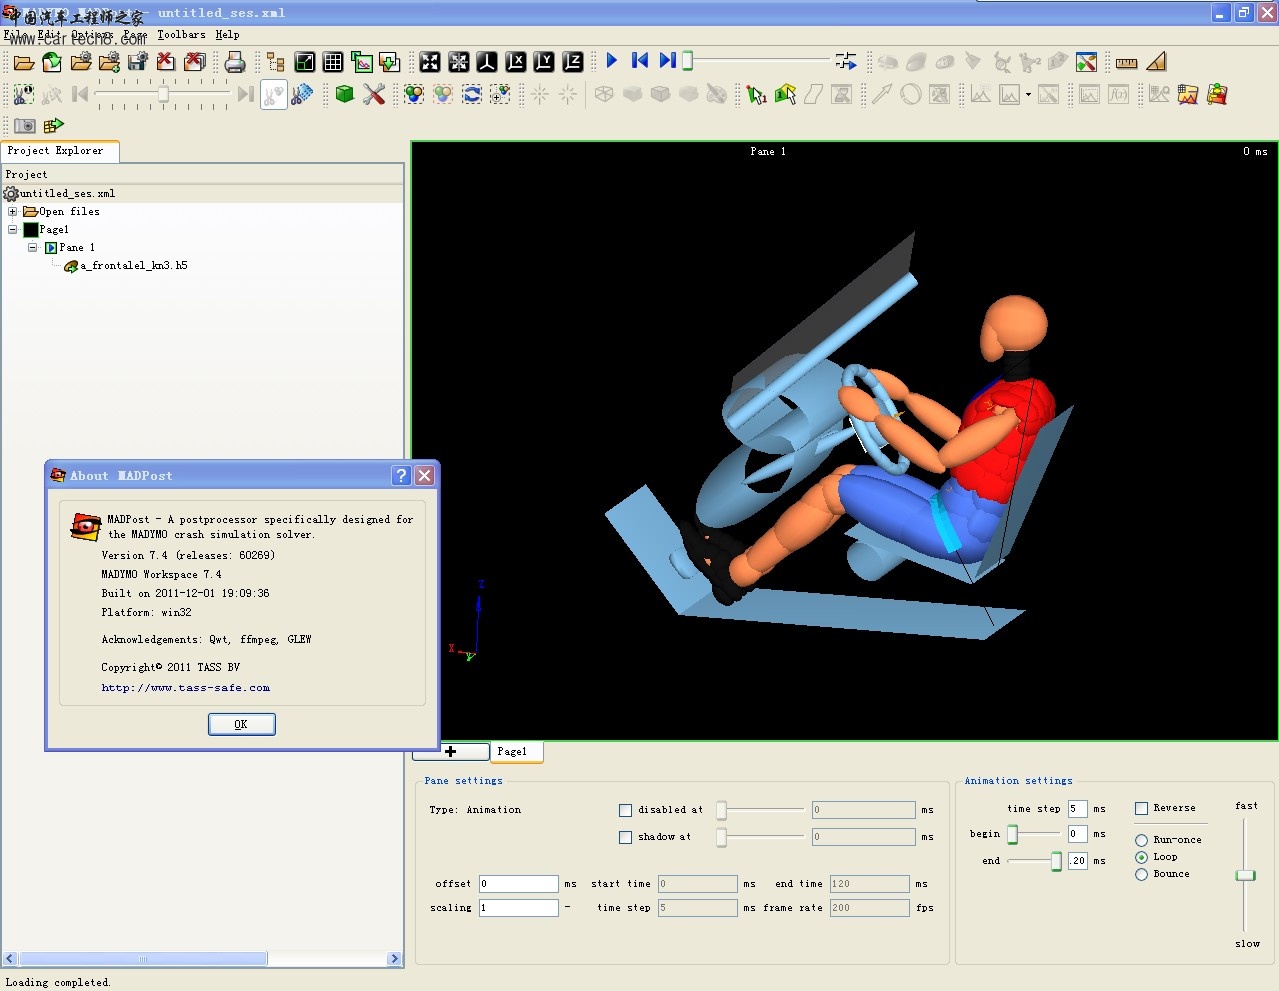This screenshot has width=1279, height=991.
Task: Click the animation time step field
Action: pos(1077,808)
